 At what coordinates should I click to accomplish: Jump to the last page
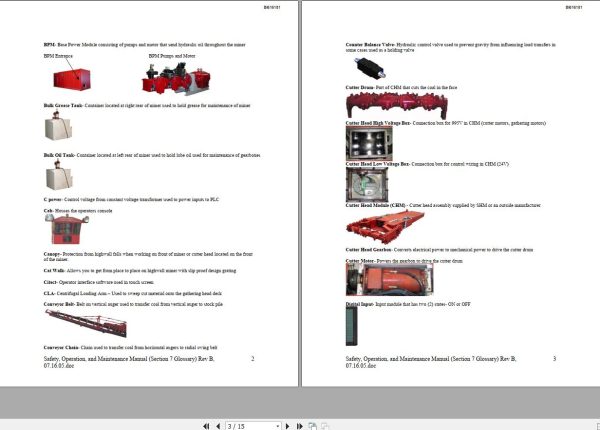point(300,426)
